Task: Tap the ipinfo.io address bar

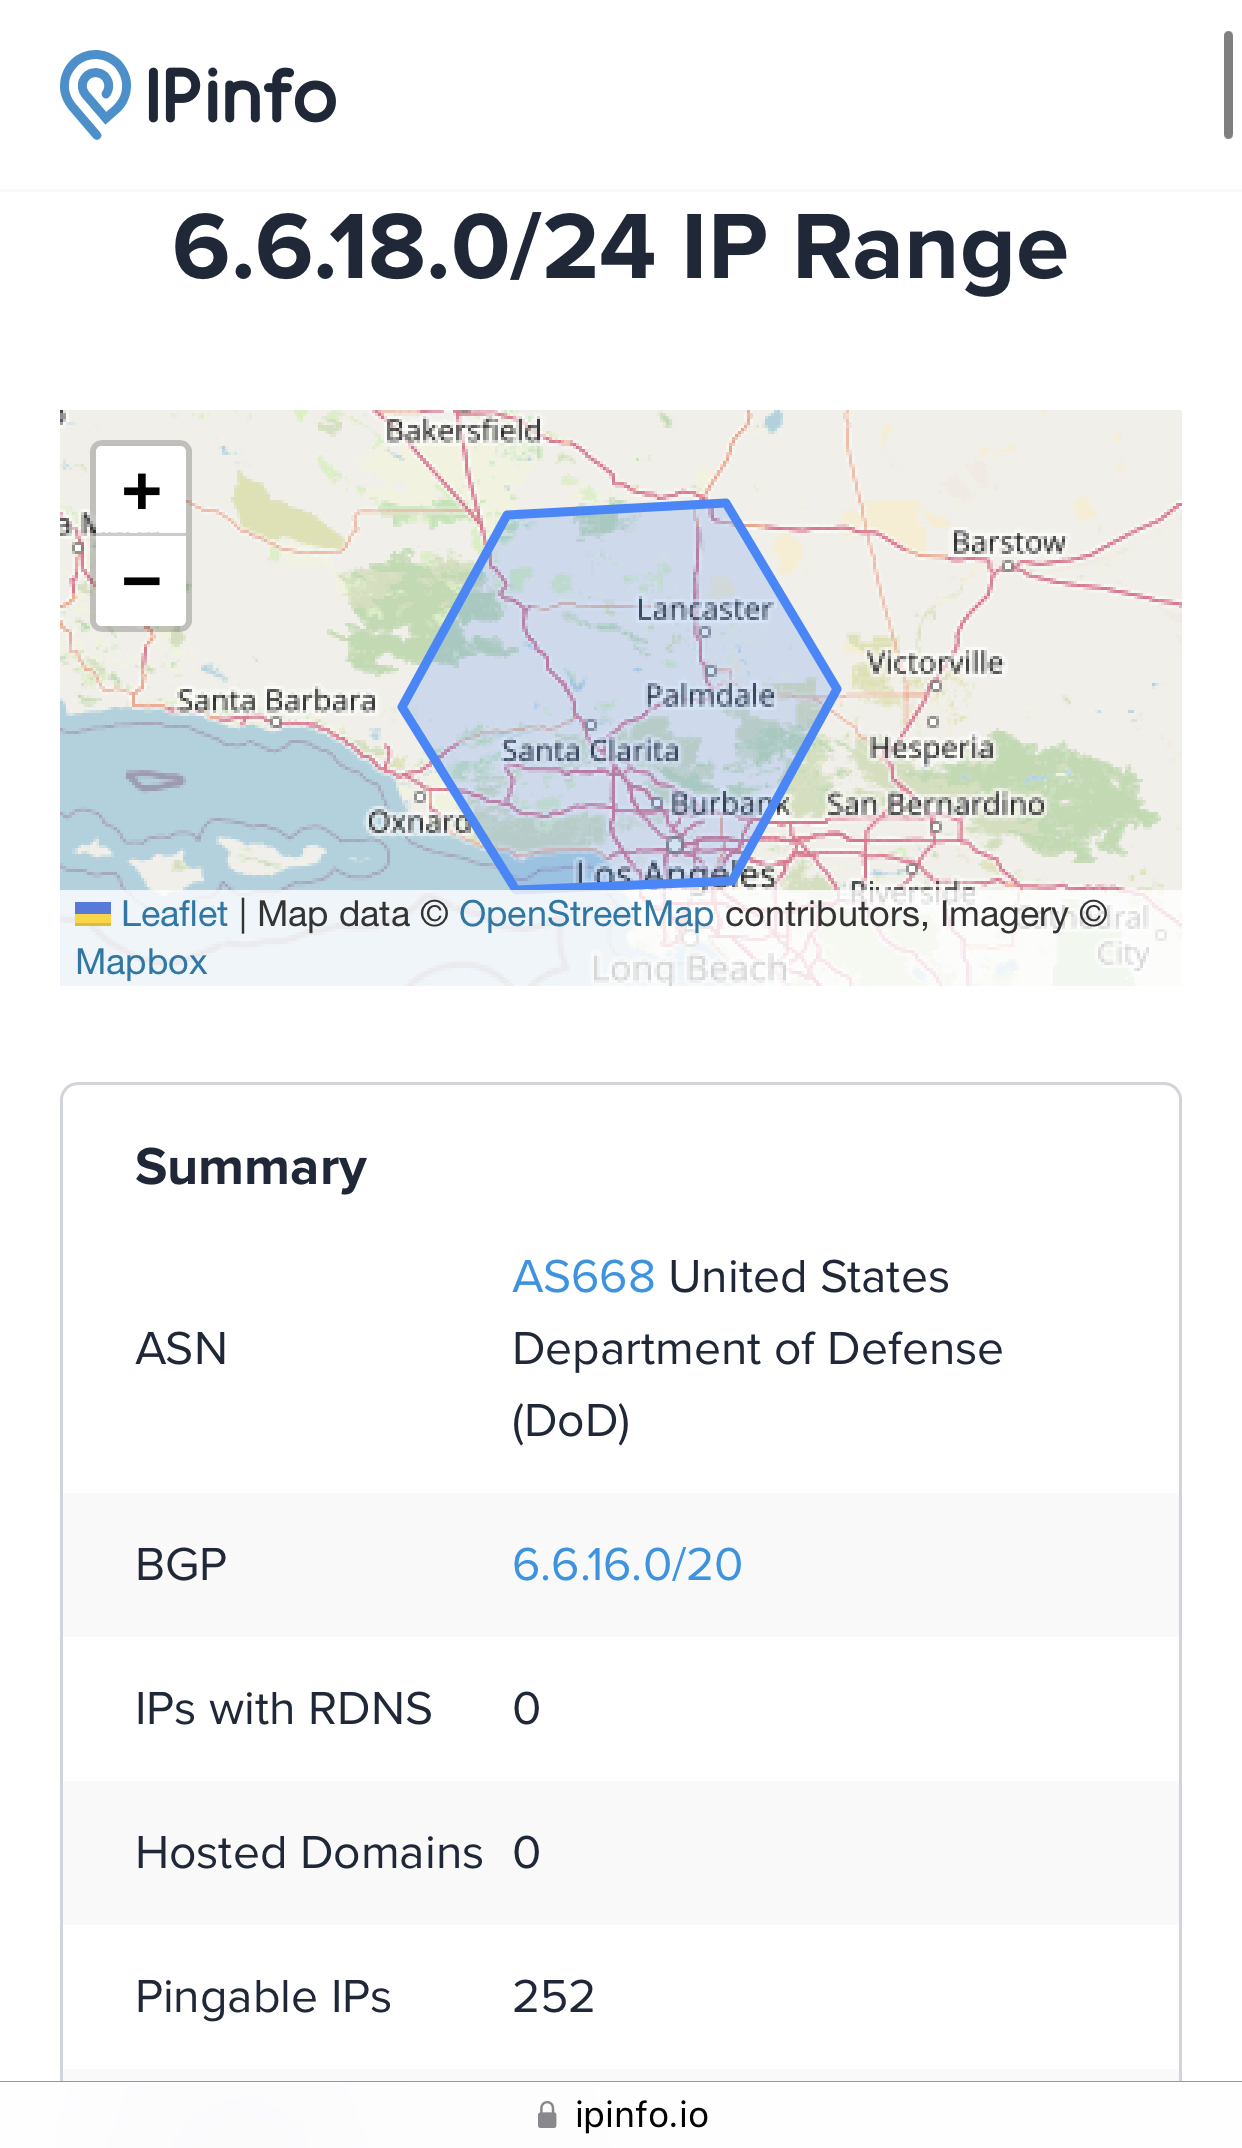Action: point(621,2115)
